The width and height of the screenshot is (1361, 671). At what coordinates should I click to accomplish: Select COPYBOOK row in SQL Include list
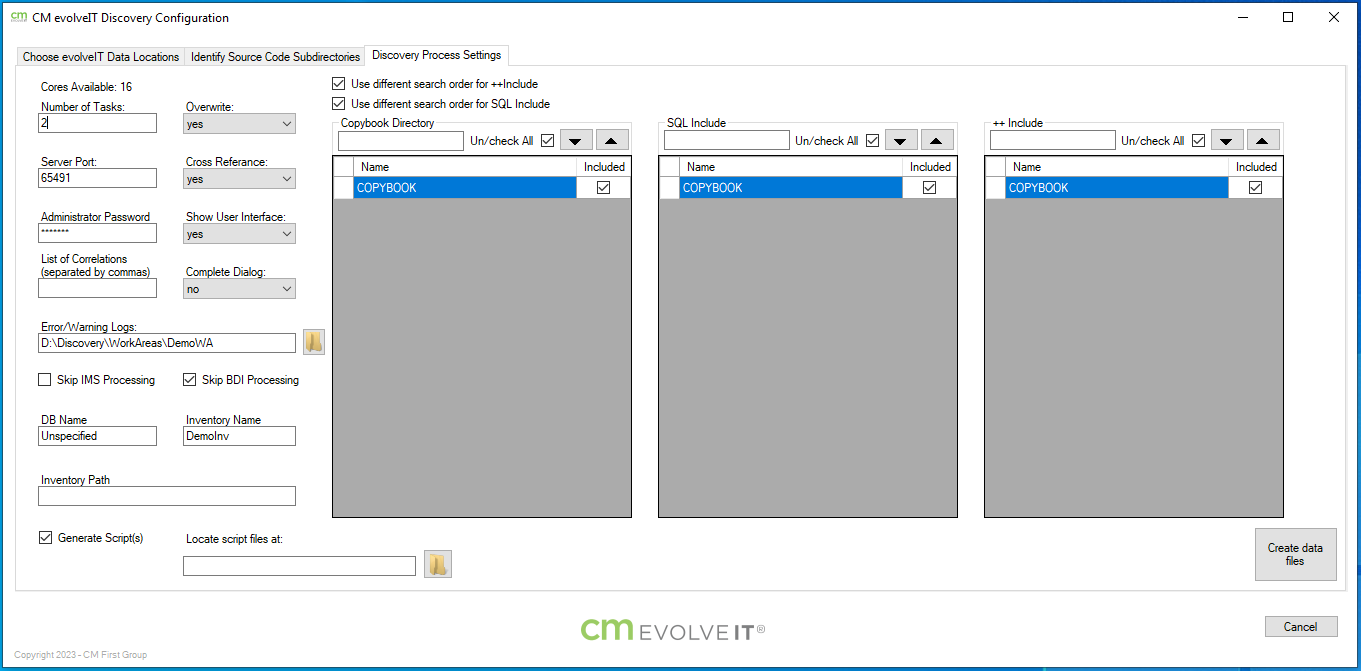[791, 188]
